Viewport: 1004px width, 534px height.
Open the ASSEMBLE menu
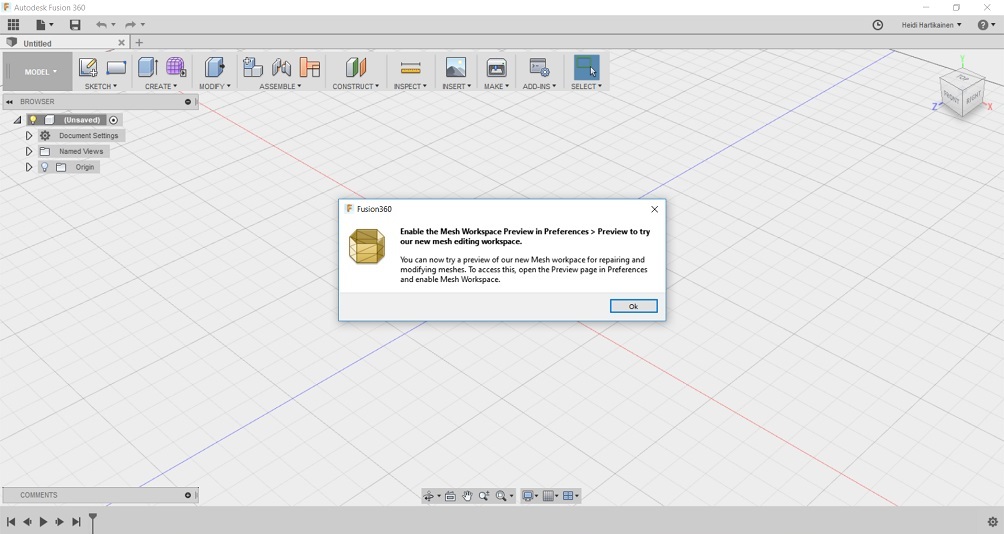click(x=280, y=86)
